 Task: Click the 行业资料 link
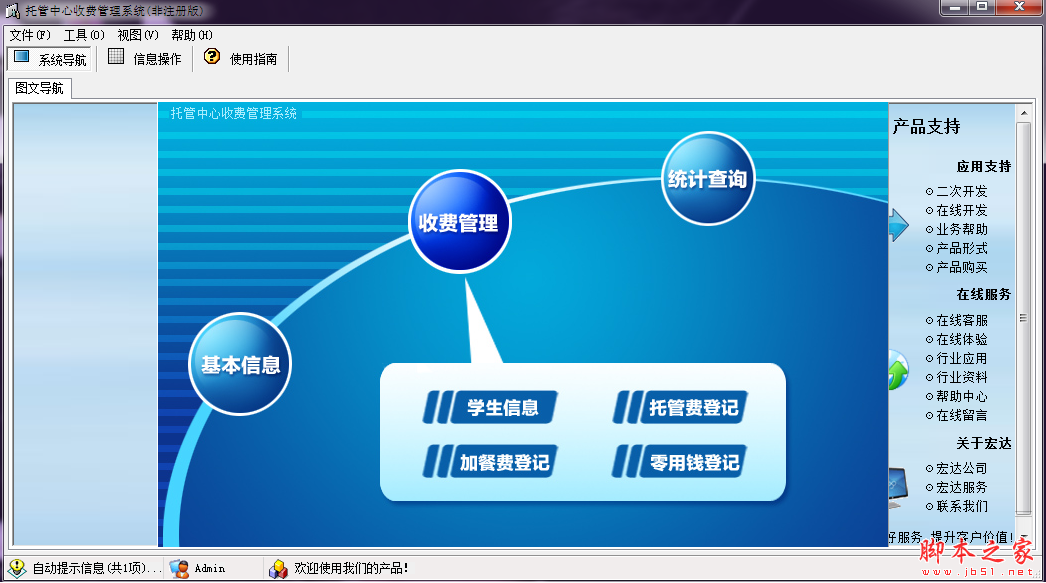pos(961,378)
